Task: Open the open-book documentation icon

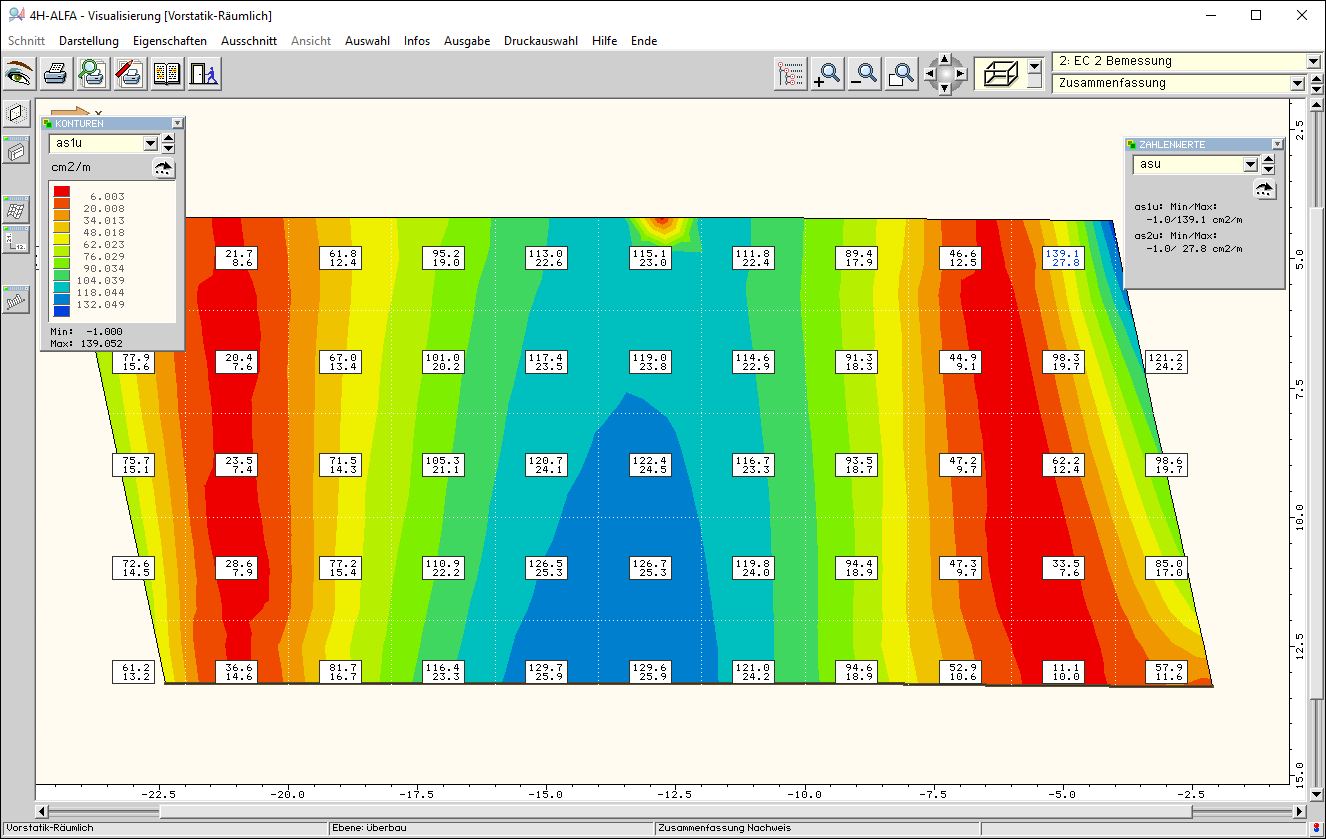Action: point(166,73)
